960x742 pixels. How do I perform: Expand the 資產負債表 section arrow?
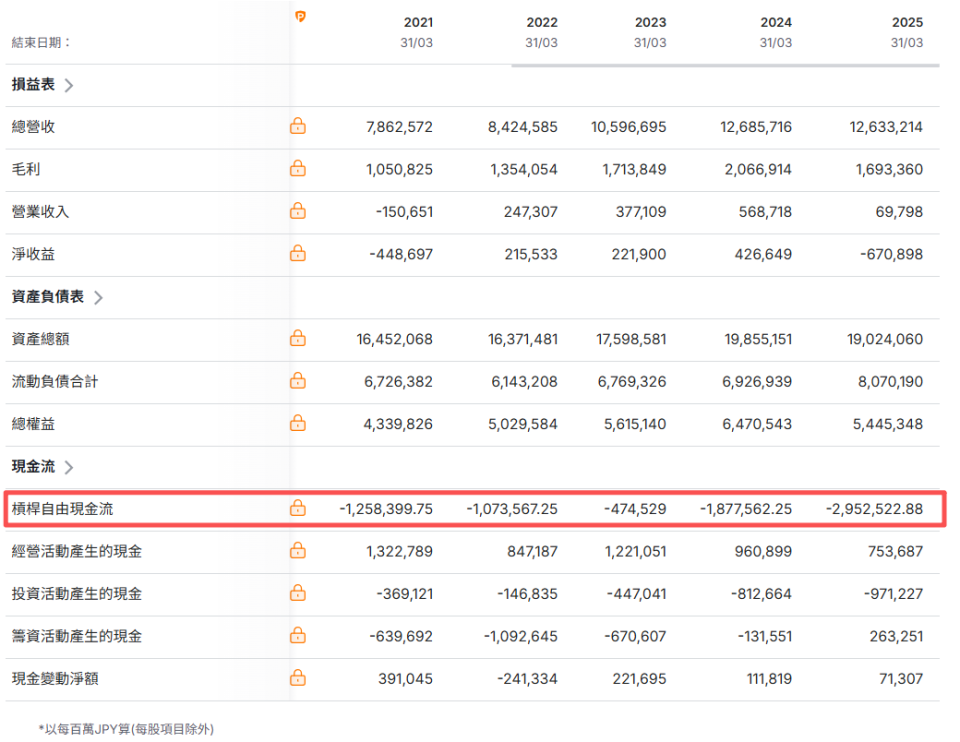point(98,297)
